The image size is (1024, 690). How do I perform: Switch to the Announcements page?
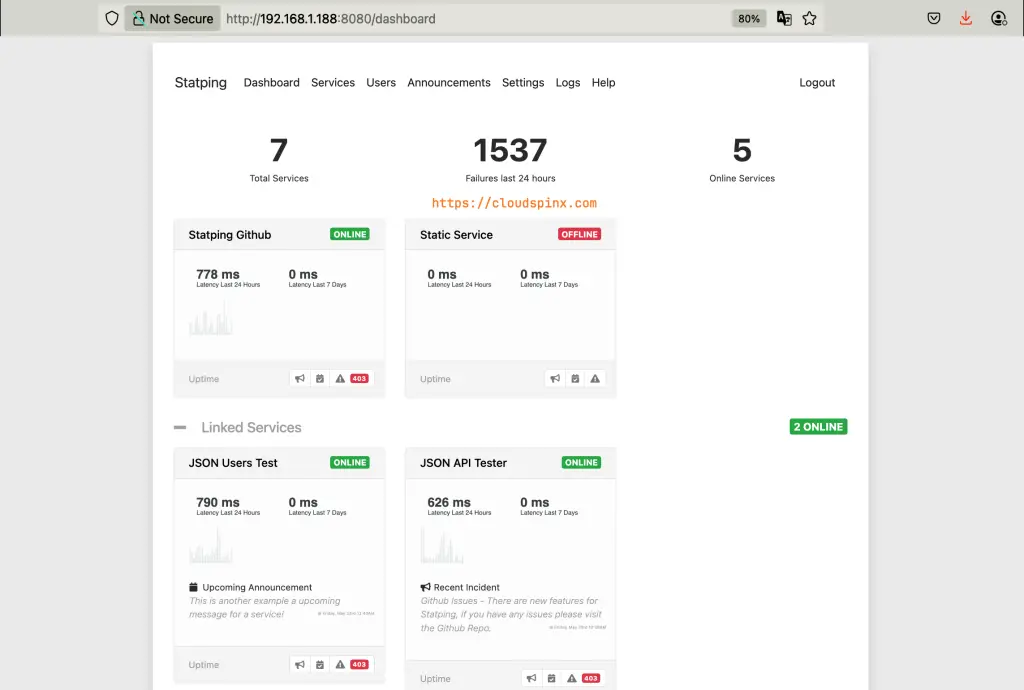coord(448,83)
